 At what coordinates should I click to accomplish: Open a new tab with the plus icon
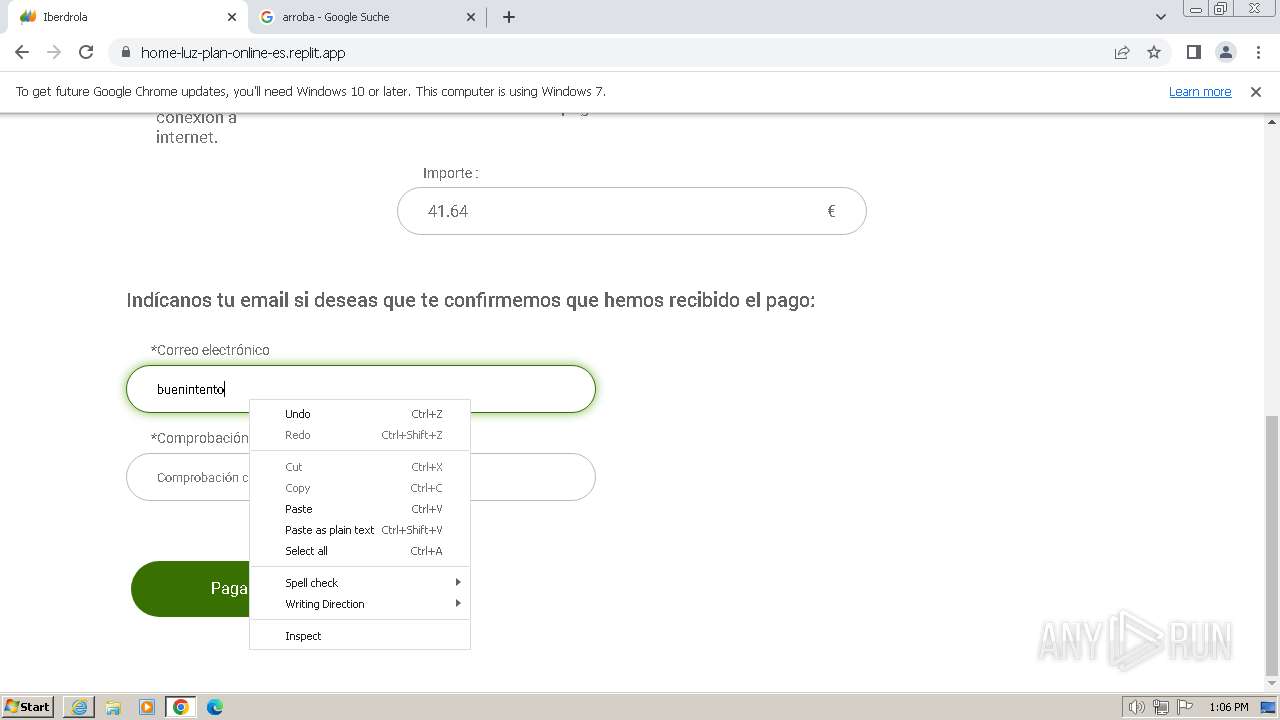(509, 17)
